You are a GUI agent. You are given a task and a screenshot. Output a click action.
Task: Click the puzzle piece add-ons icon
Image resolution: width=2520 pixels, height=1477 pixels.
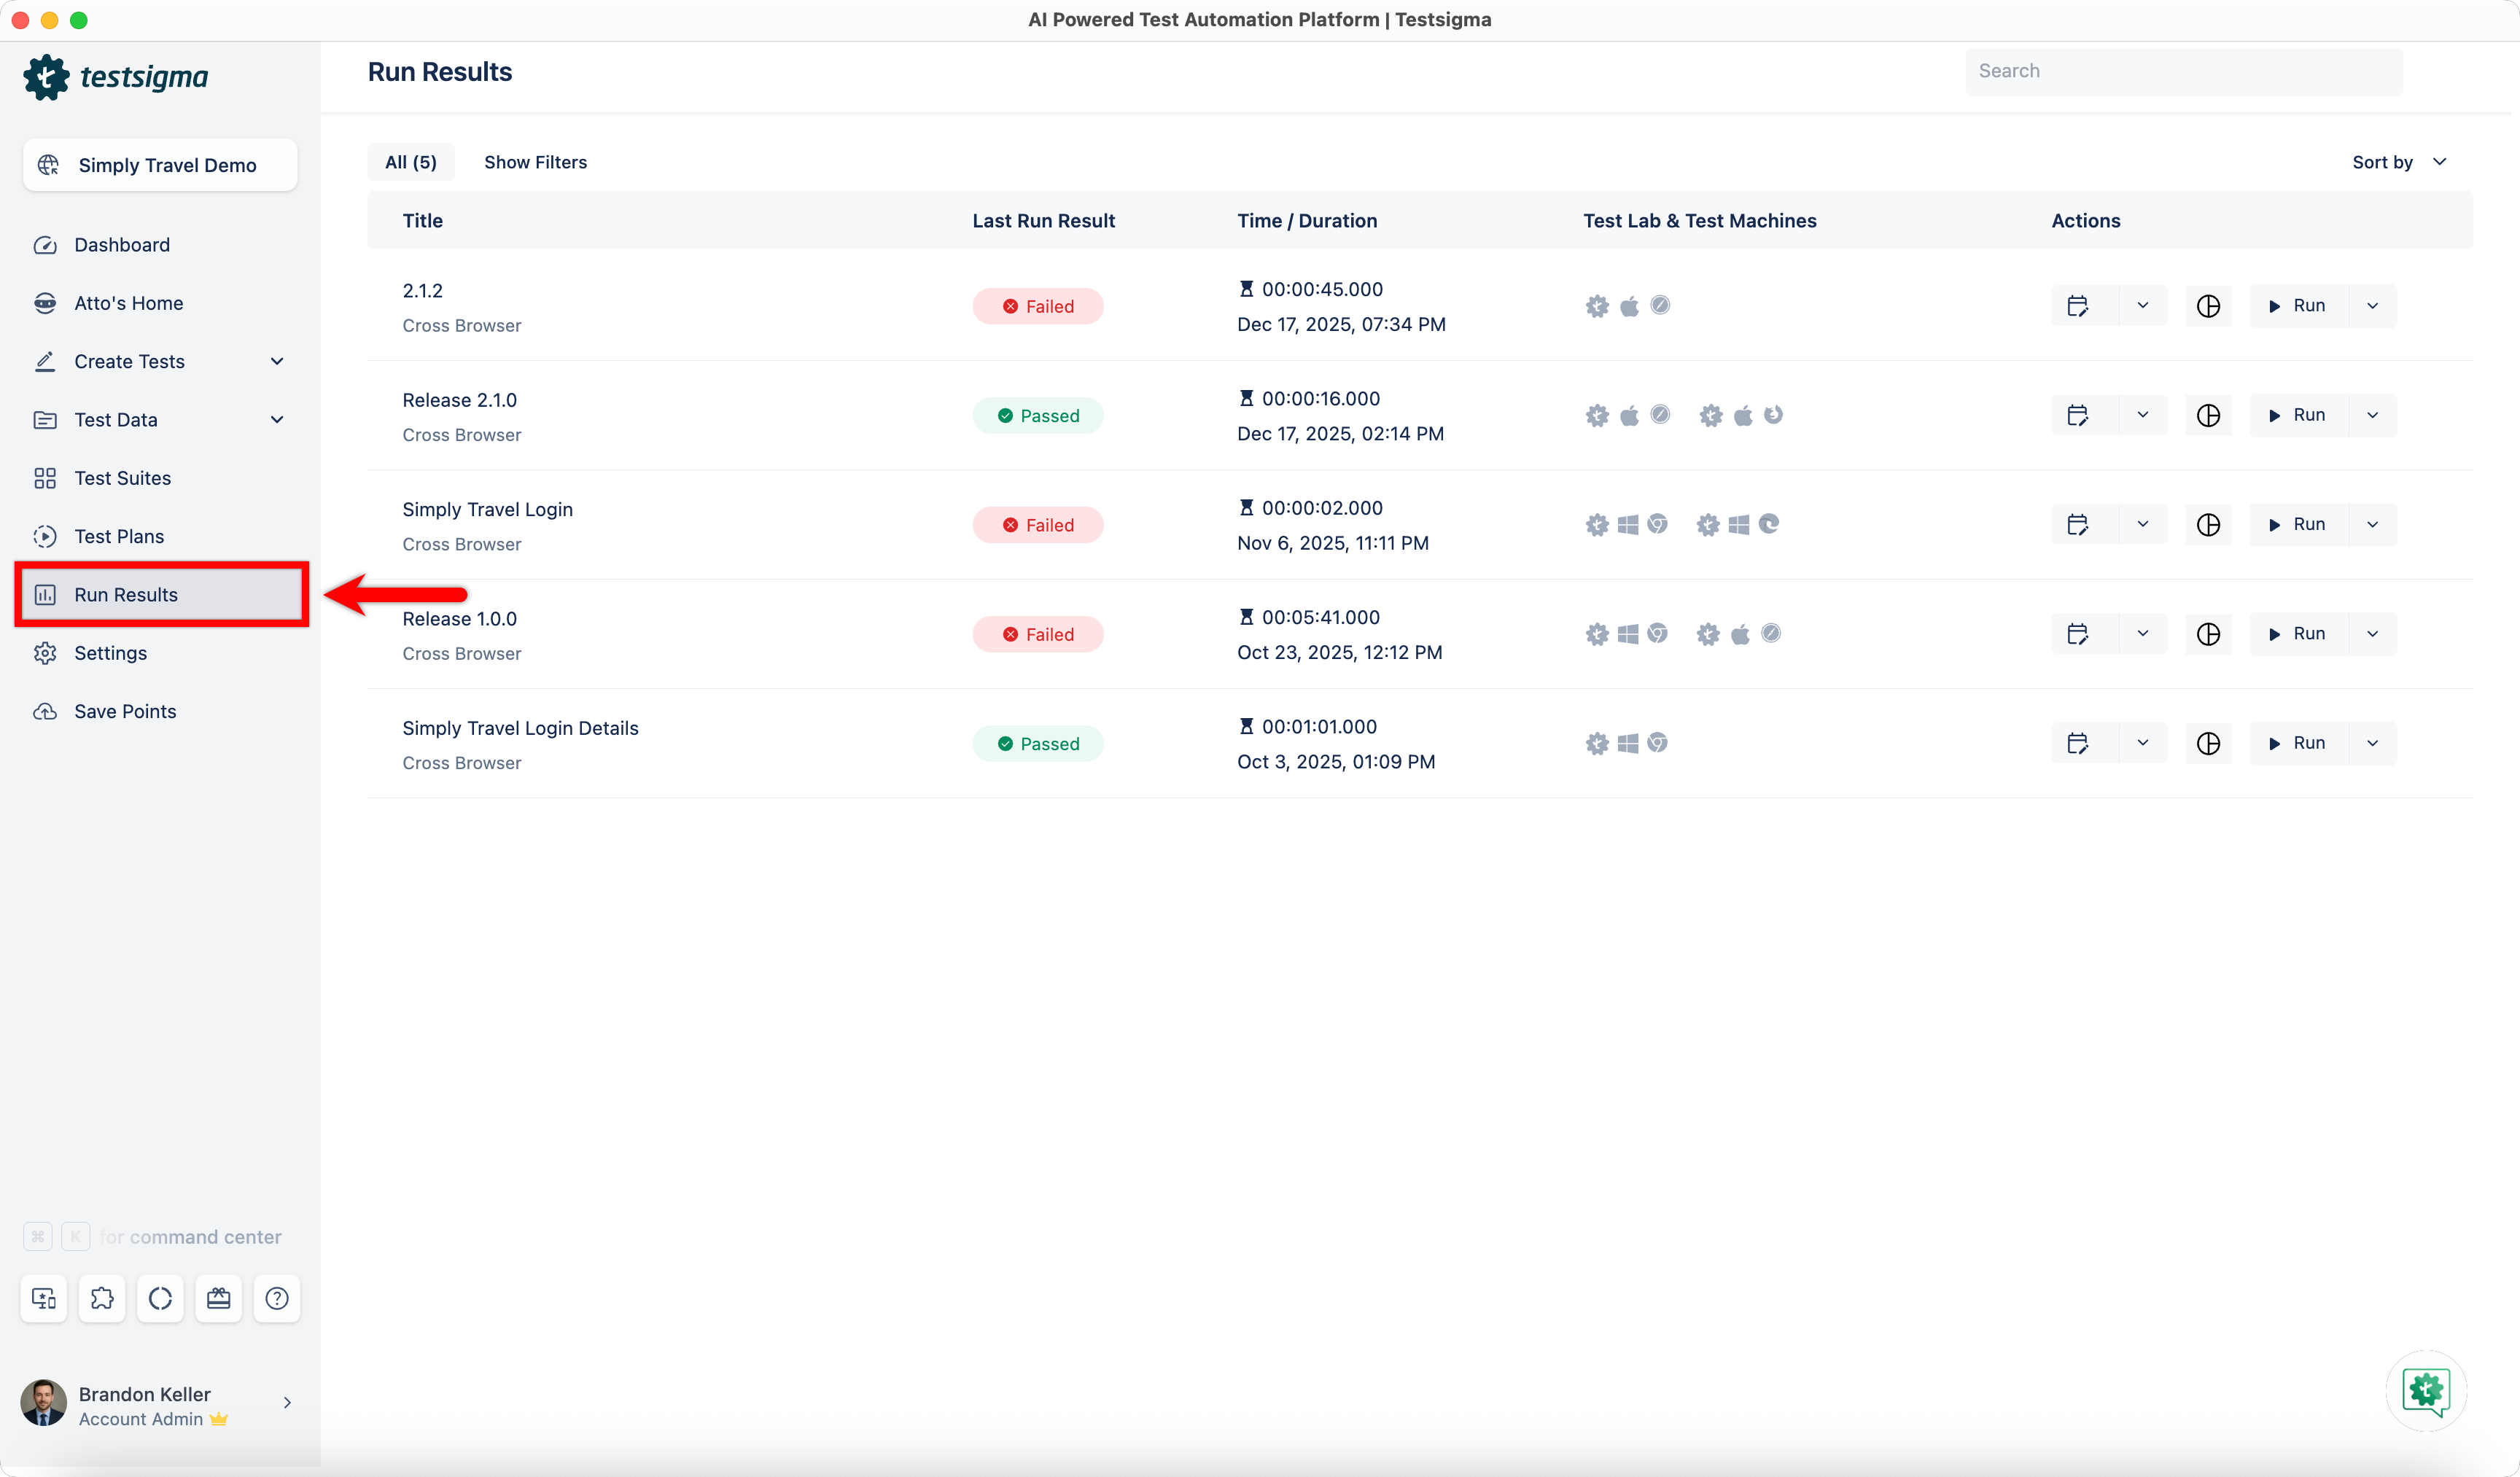(102, 1298)
